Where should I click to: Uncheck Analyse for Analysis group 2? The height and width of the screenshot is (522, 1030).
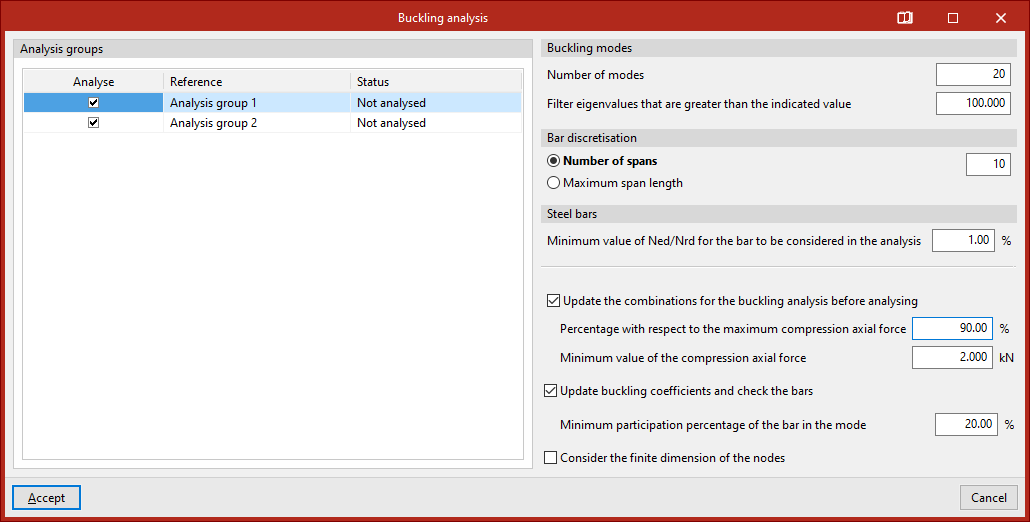click(x=94, y=123)
